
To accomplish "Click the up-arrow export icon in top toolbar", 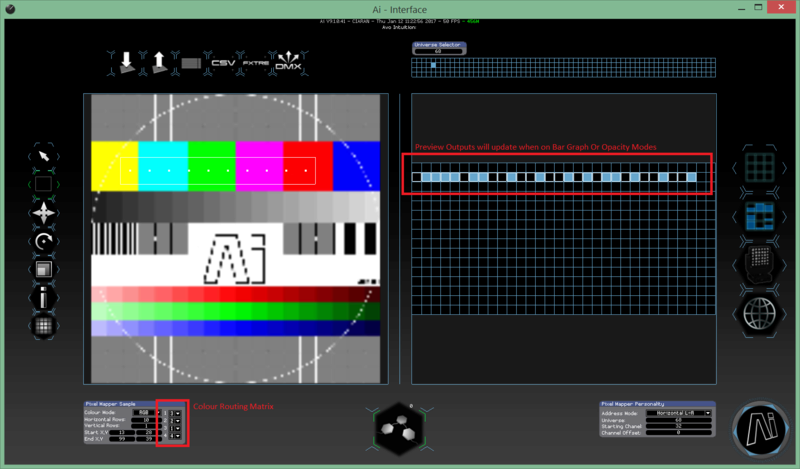I will click(159, 62).
